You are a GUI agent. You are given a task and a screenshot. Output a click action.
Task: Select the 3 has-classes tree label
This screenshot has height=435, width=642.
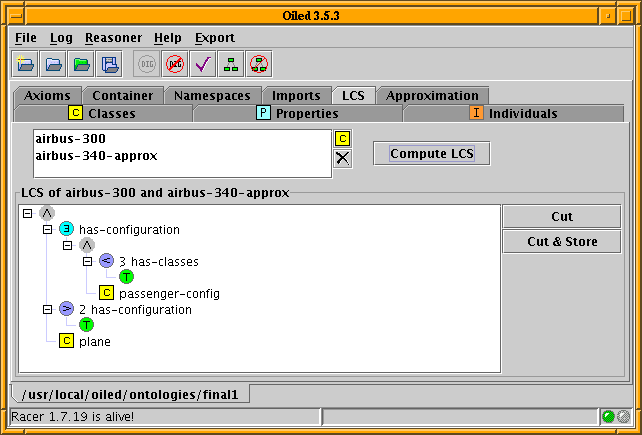159,261
